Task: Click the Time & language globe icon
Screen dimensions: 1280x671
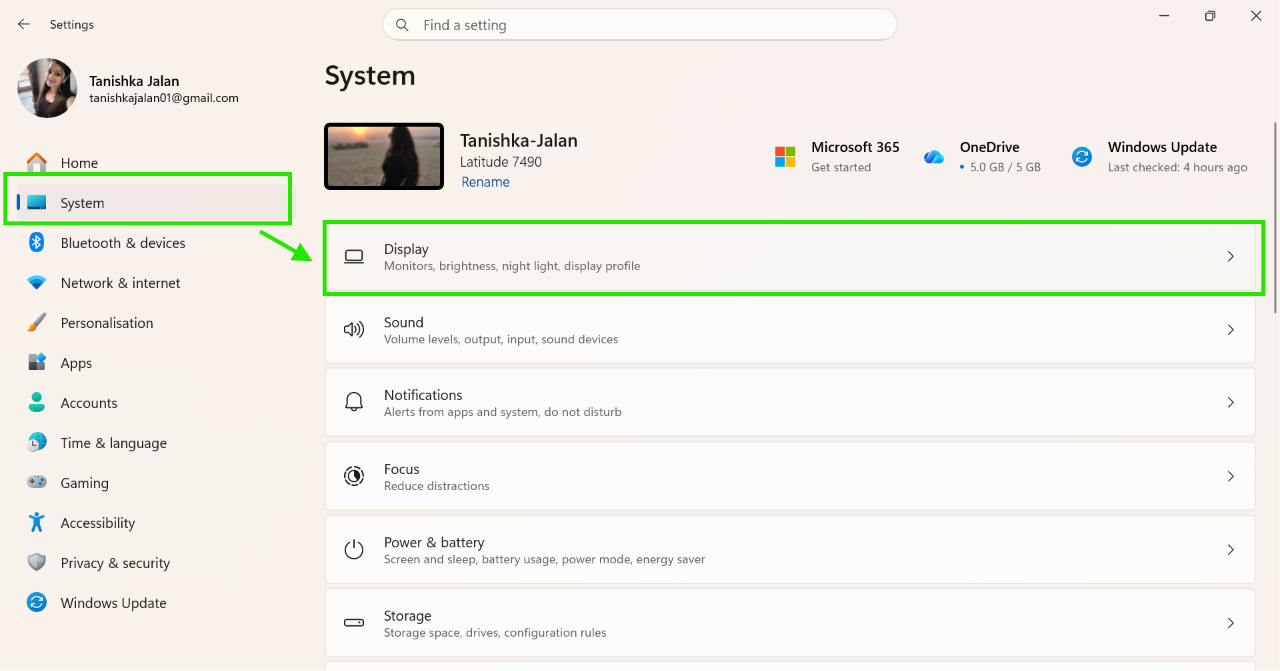Action: pyautogui.click(x=37, y=442)
